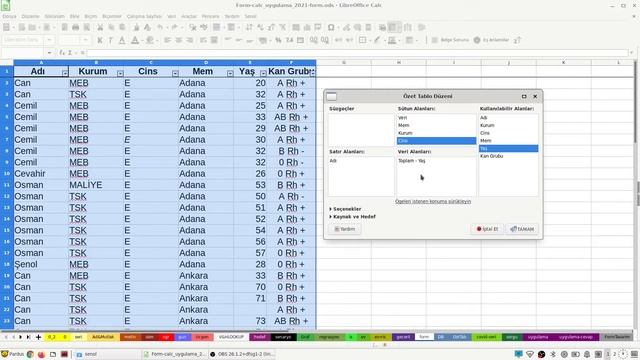This screenshot has width=640, height=360.
Task: Open the Düzenle menu
Action: pyautogui.click(x=31, y=16)
